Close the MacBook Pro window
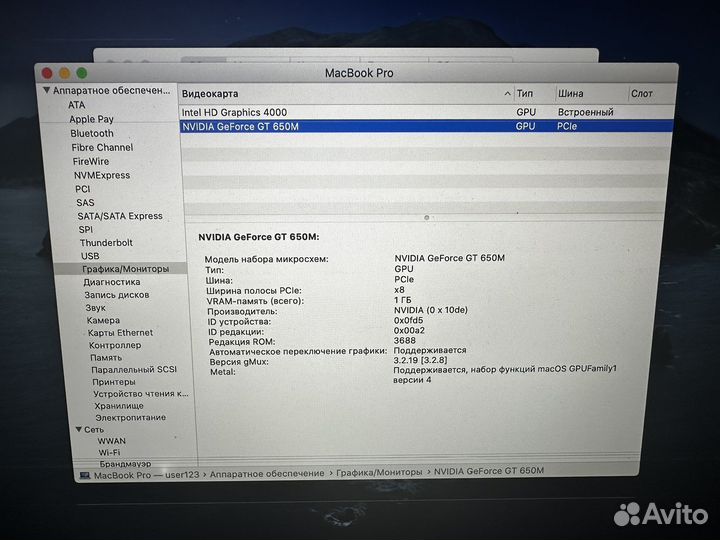 coord(47,73)
